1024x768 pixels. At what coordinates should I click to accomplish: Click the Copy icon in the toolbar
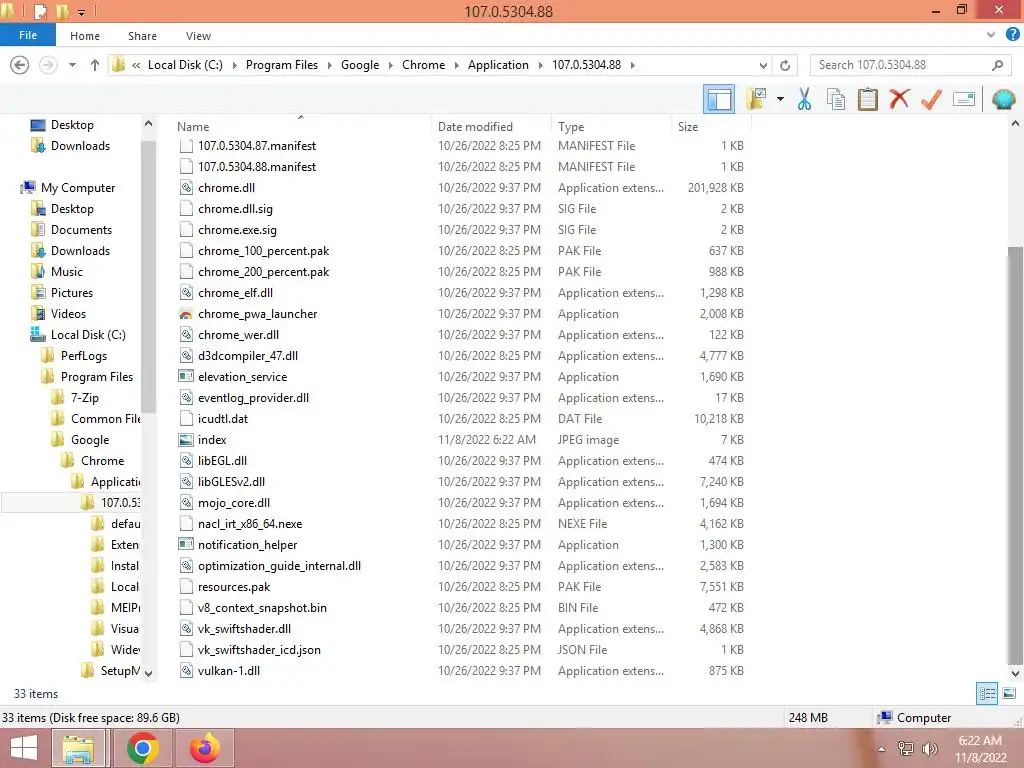(835, 99)
